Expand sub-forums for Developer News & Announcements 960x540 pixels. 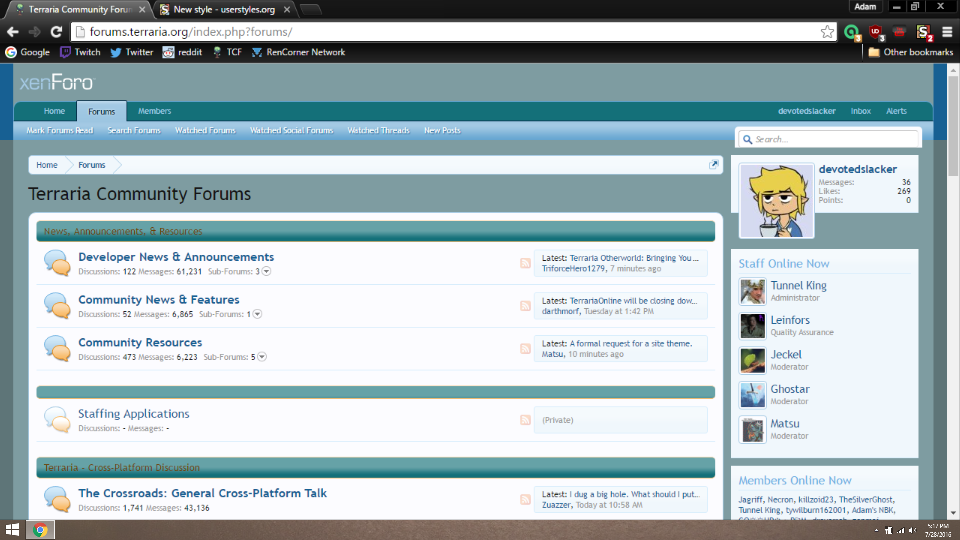pos(266,271)
